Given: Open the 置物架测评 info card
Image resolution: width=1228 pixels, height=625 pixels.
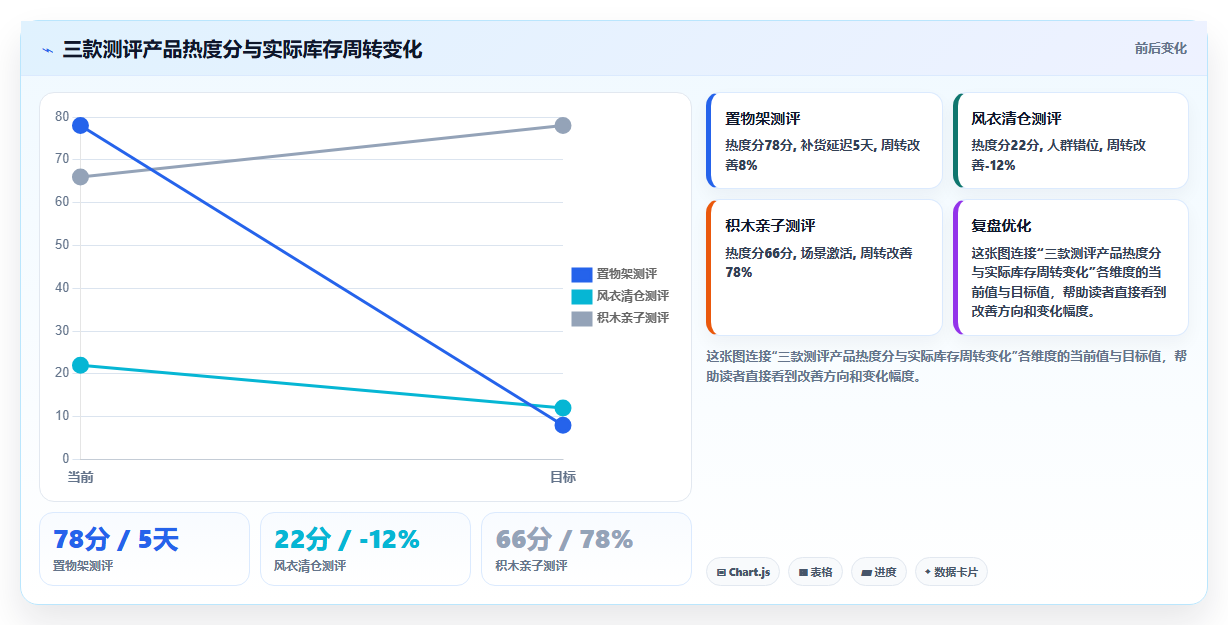Looking at the screenshot, I should coord(824,141).
